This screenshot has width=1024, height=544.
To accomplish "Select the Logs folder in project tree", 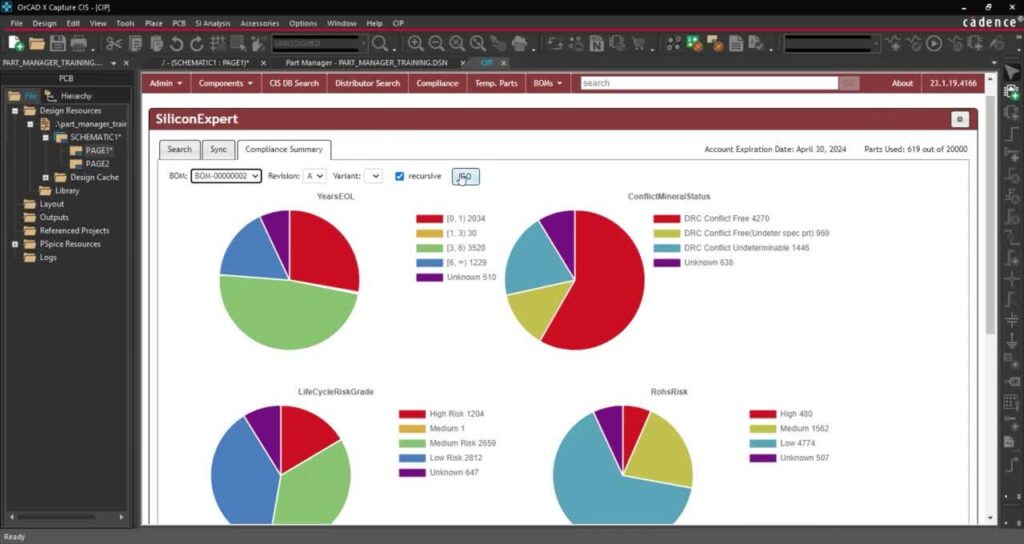I will [x=48, y=257].
